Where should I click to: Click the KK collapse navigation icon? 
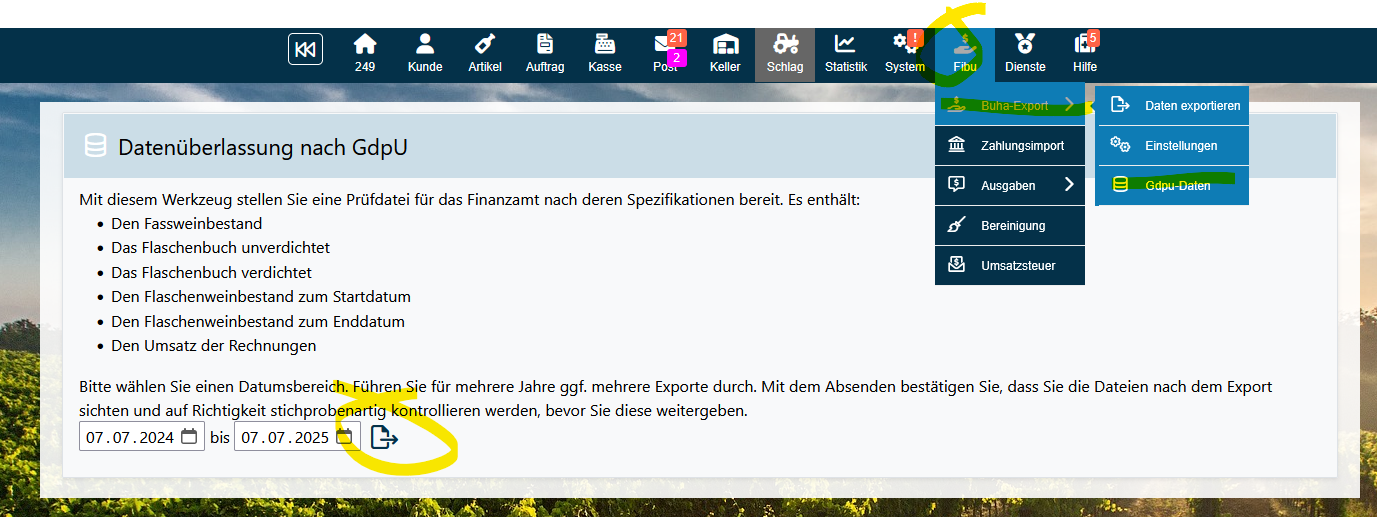pyautogui.click(x=305, y=49)
